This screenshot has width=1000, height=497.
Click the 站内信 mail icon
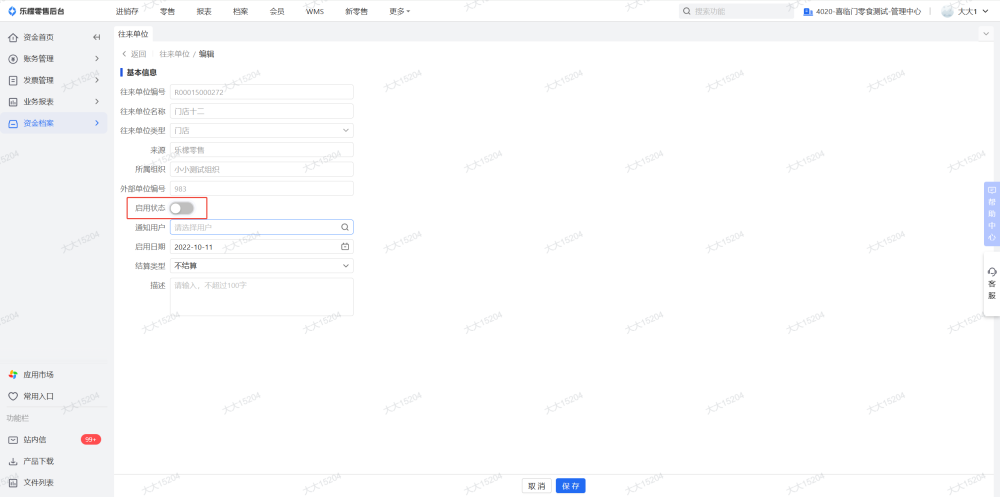pos(12,440)
